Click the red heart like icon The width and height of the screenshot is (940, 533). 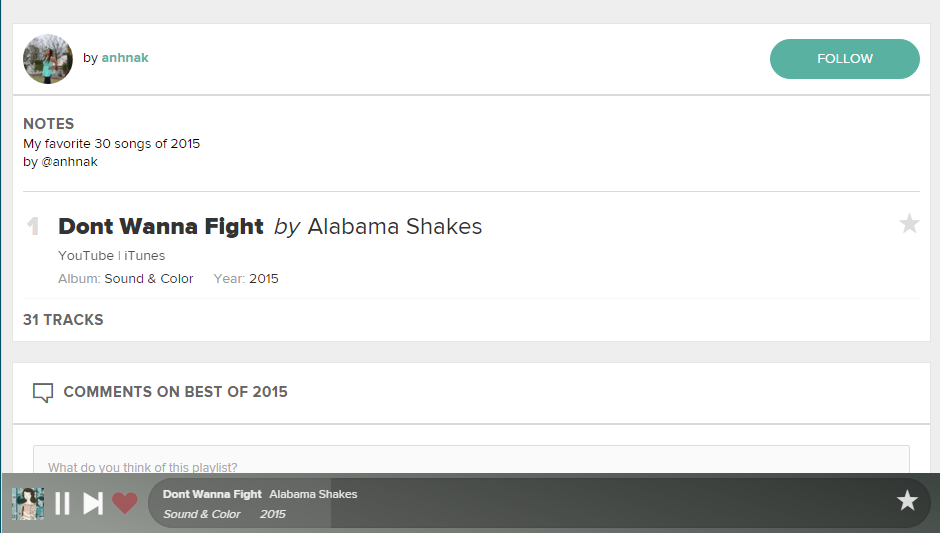pos(124,503)
